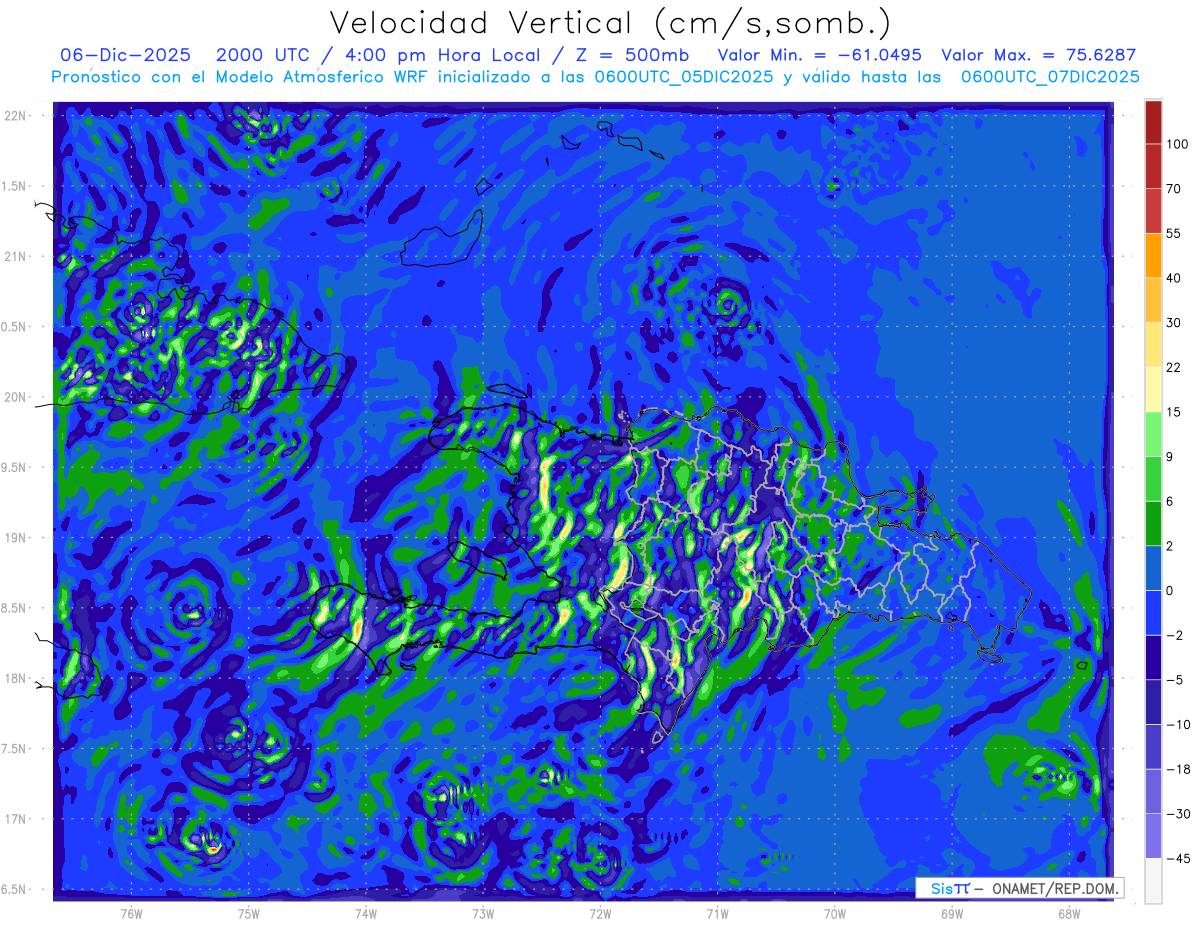Click the '71W' longitude label
The image size is (1200, 927).
pyautogui.click(x=717, y=913)
